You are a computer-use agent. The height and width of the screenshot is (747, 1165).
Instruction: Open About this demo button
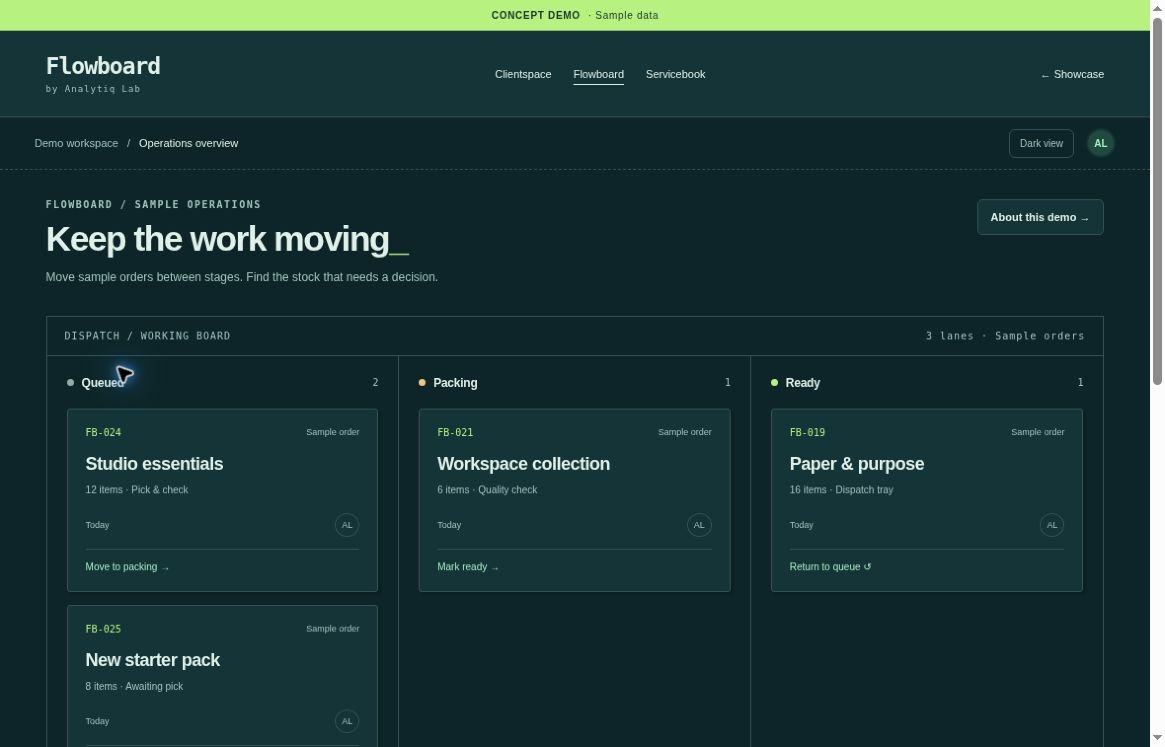[1040, 217]
